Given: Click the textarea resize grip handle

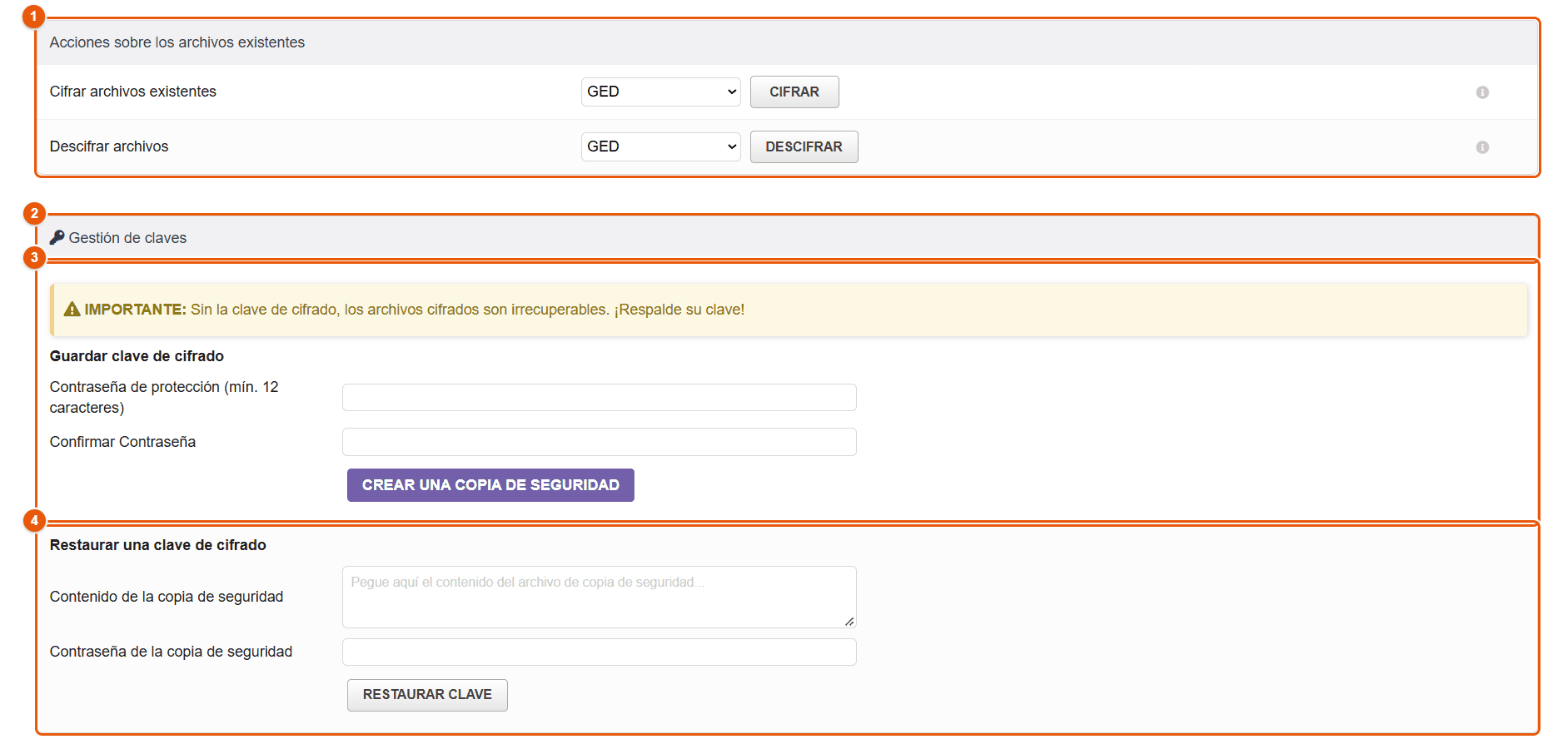Looking at the screenshot, I should coord(849,621).
